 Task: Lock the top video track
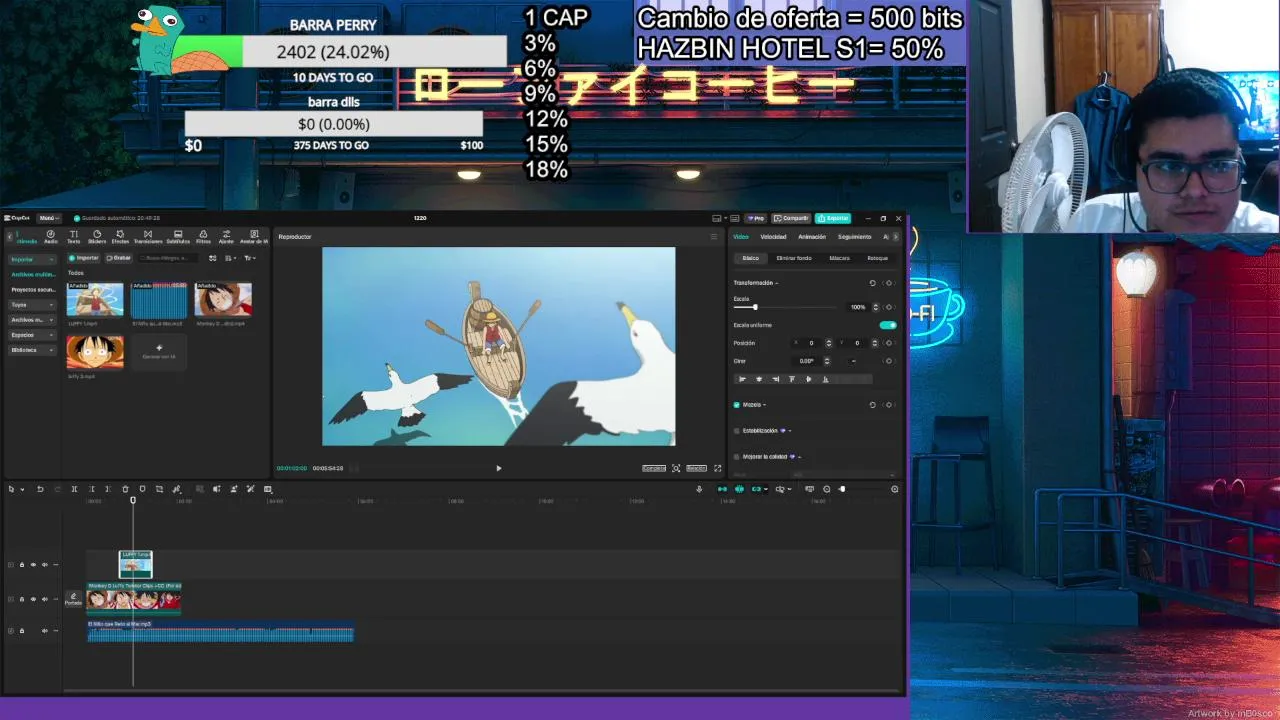click(x=22, y=565)
